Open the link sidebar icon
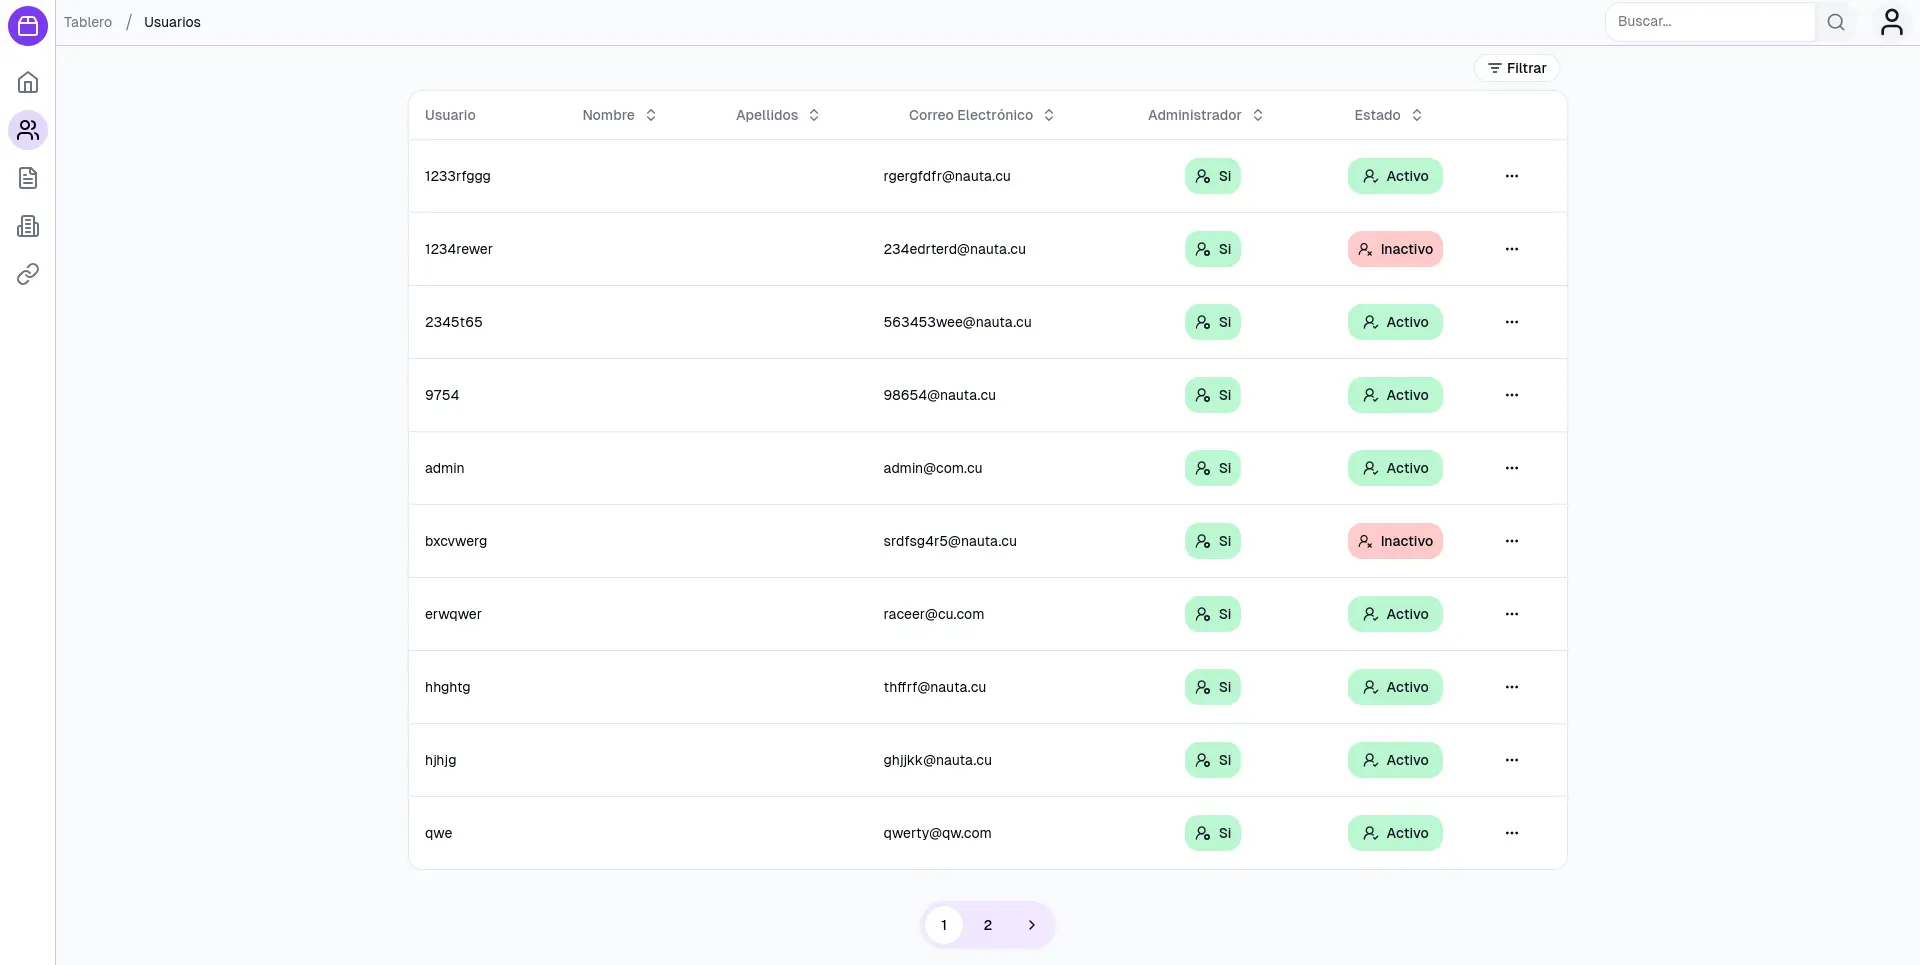 point(28,274)
